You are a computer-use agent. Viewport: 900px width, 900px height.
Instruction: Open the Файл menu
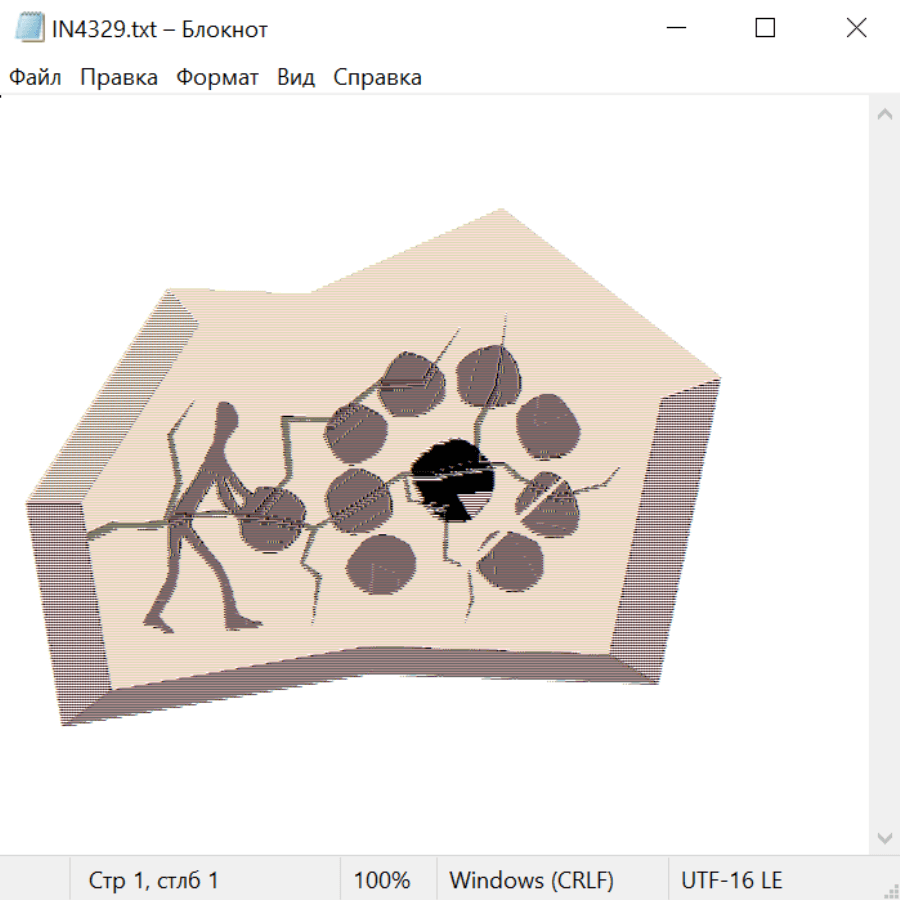[35, 77]
